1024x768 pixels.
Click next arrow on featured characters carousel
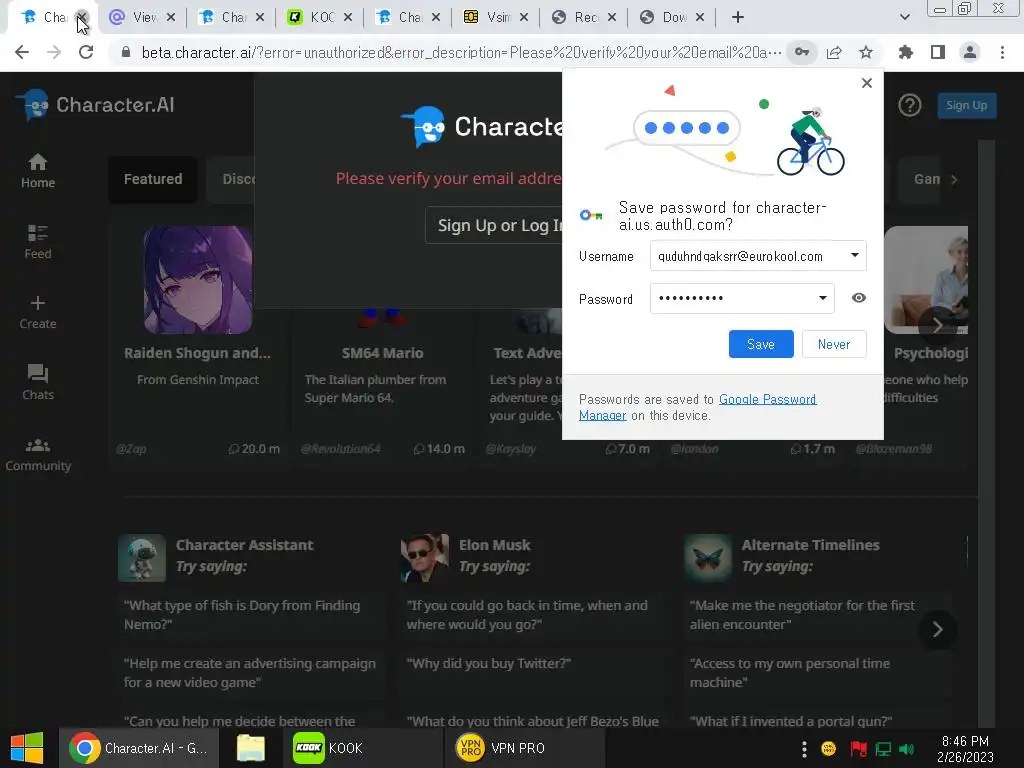(937, 325)
